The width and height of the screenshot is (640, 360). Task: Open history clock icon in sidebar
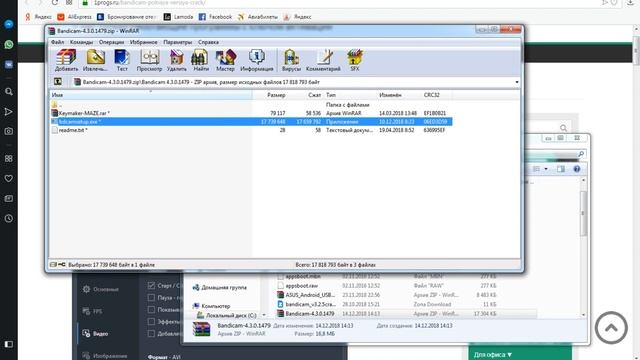[9, 218]
